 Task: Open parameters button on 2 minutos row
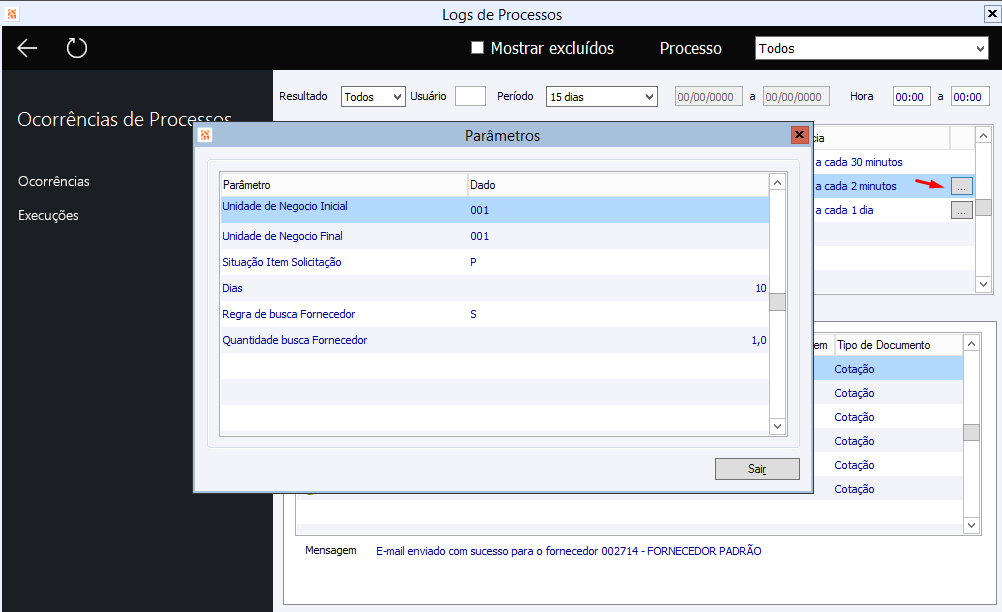click(962, 186)
